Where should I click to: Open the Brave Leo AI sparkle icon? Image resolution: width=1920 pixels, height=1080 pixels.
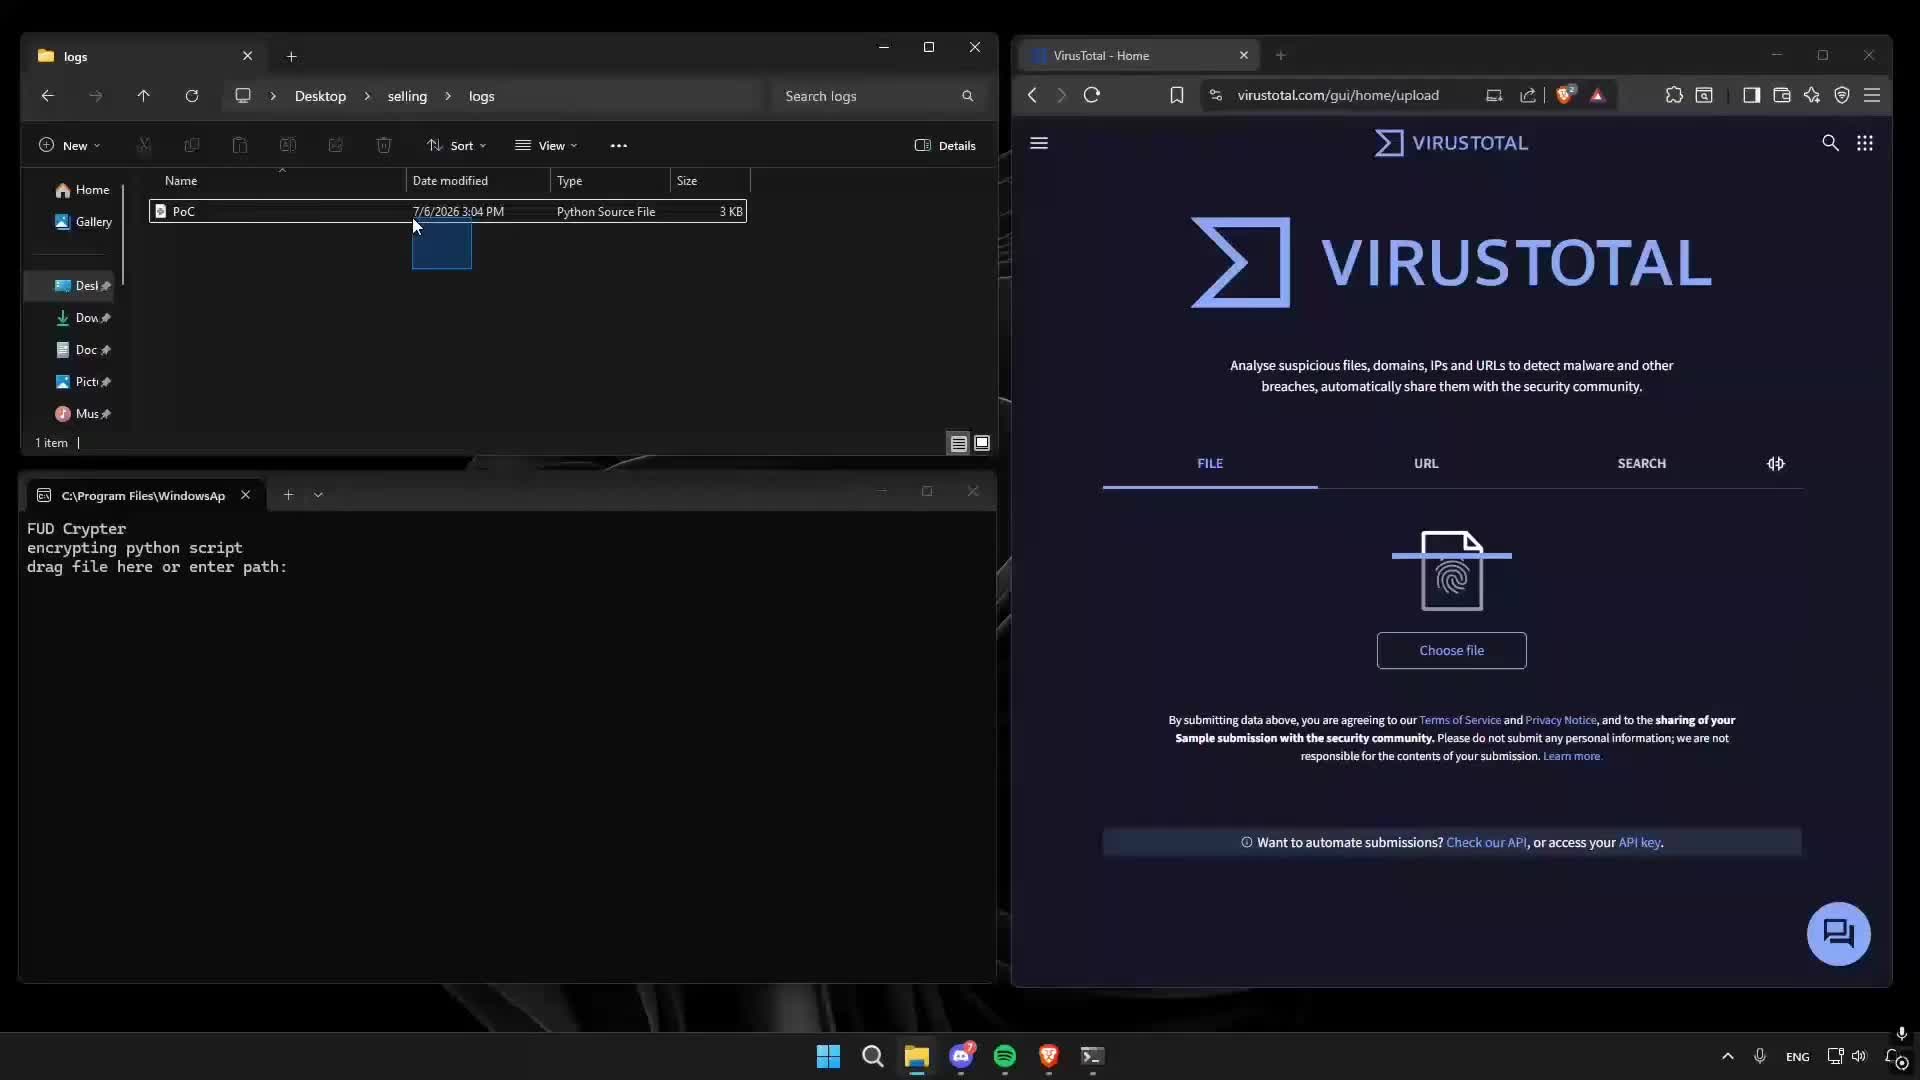coord(1812,95)
